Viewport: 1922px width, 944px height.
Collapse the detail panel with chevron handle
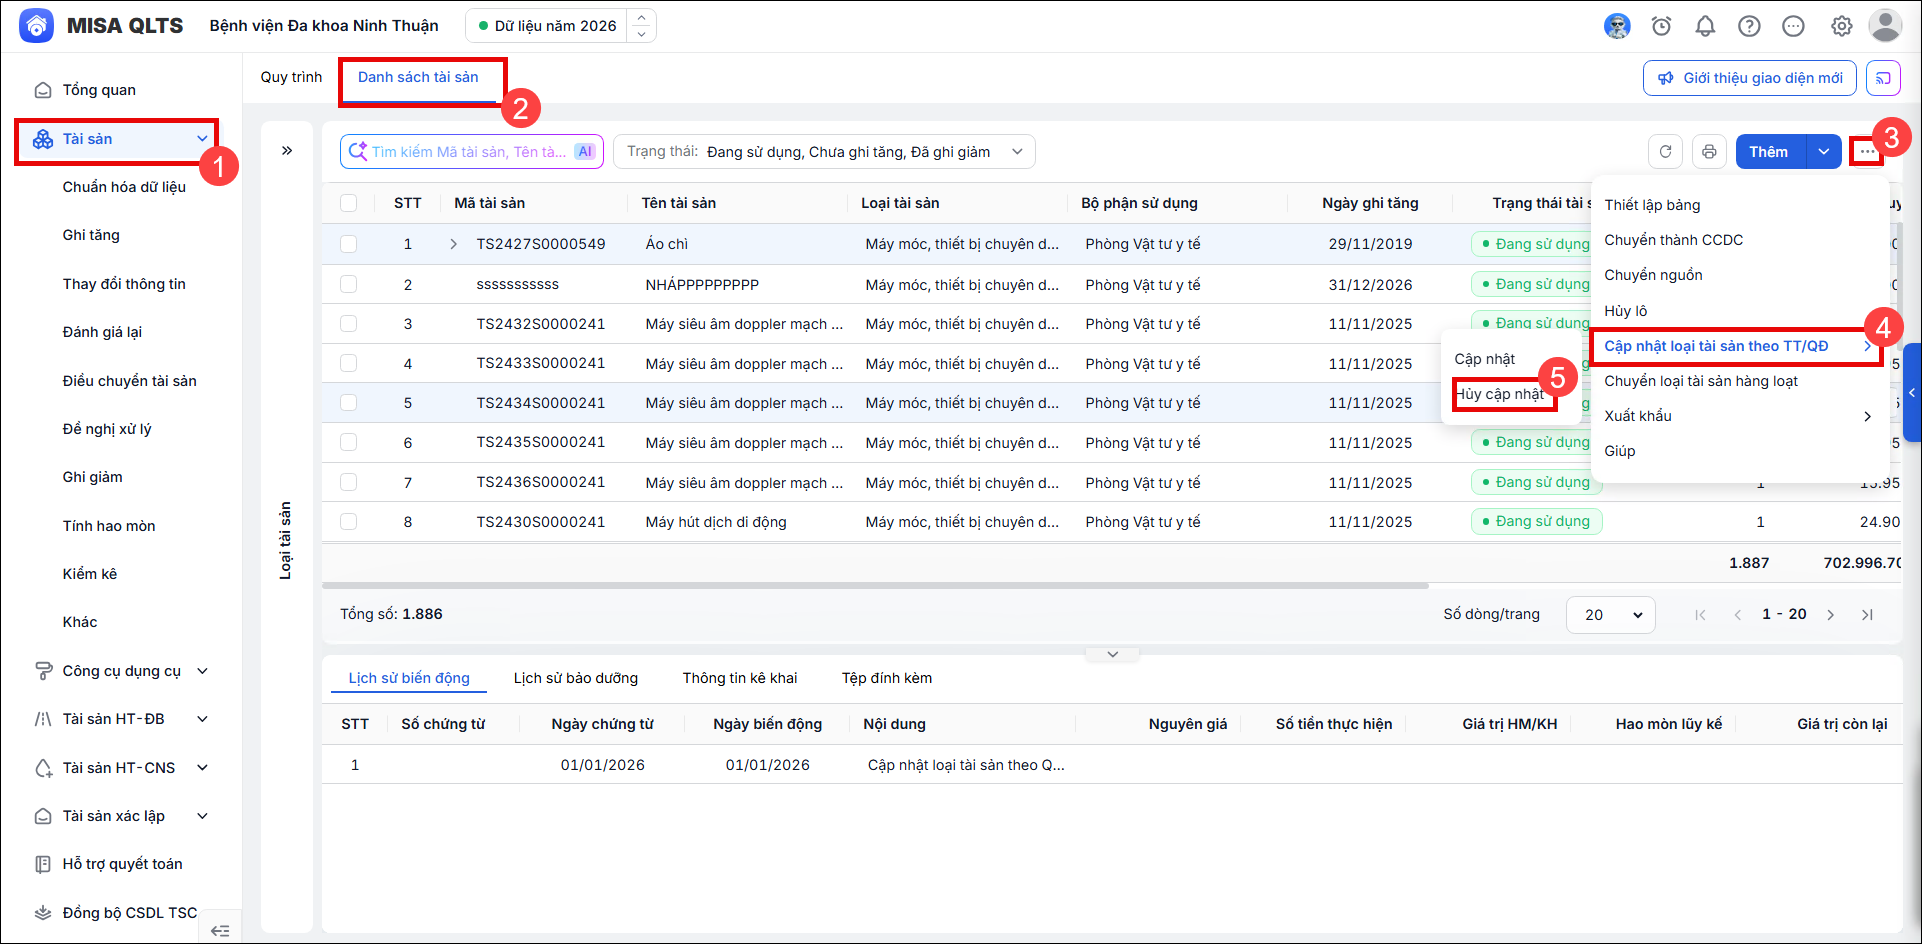[x=1112, y=654]
